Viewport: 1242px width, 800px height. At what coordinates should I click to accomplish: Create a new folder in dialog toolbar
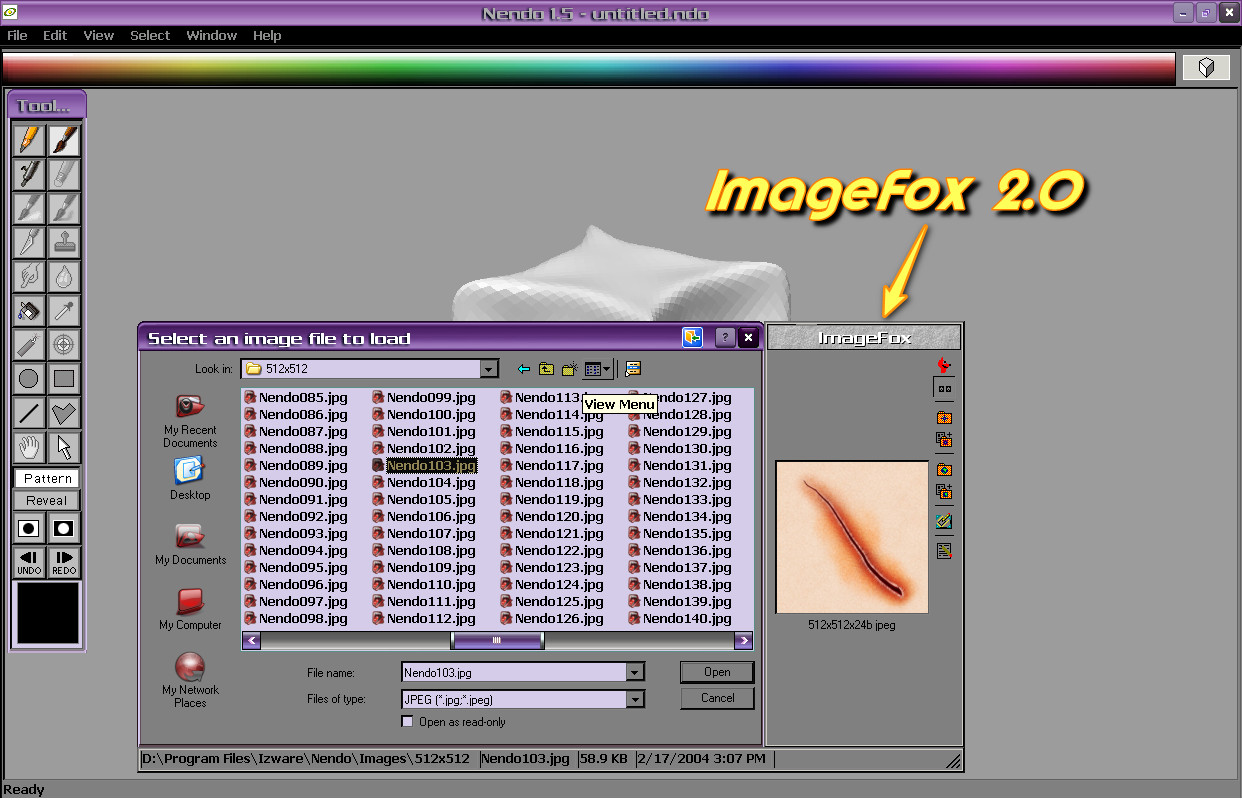click(x=569, y=369)
